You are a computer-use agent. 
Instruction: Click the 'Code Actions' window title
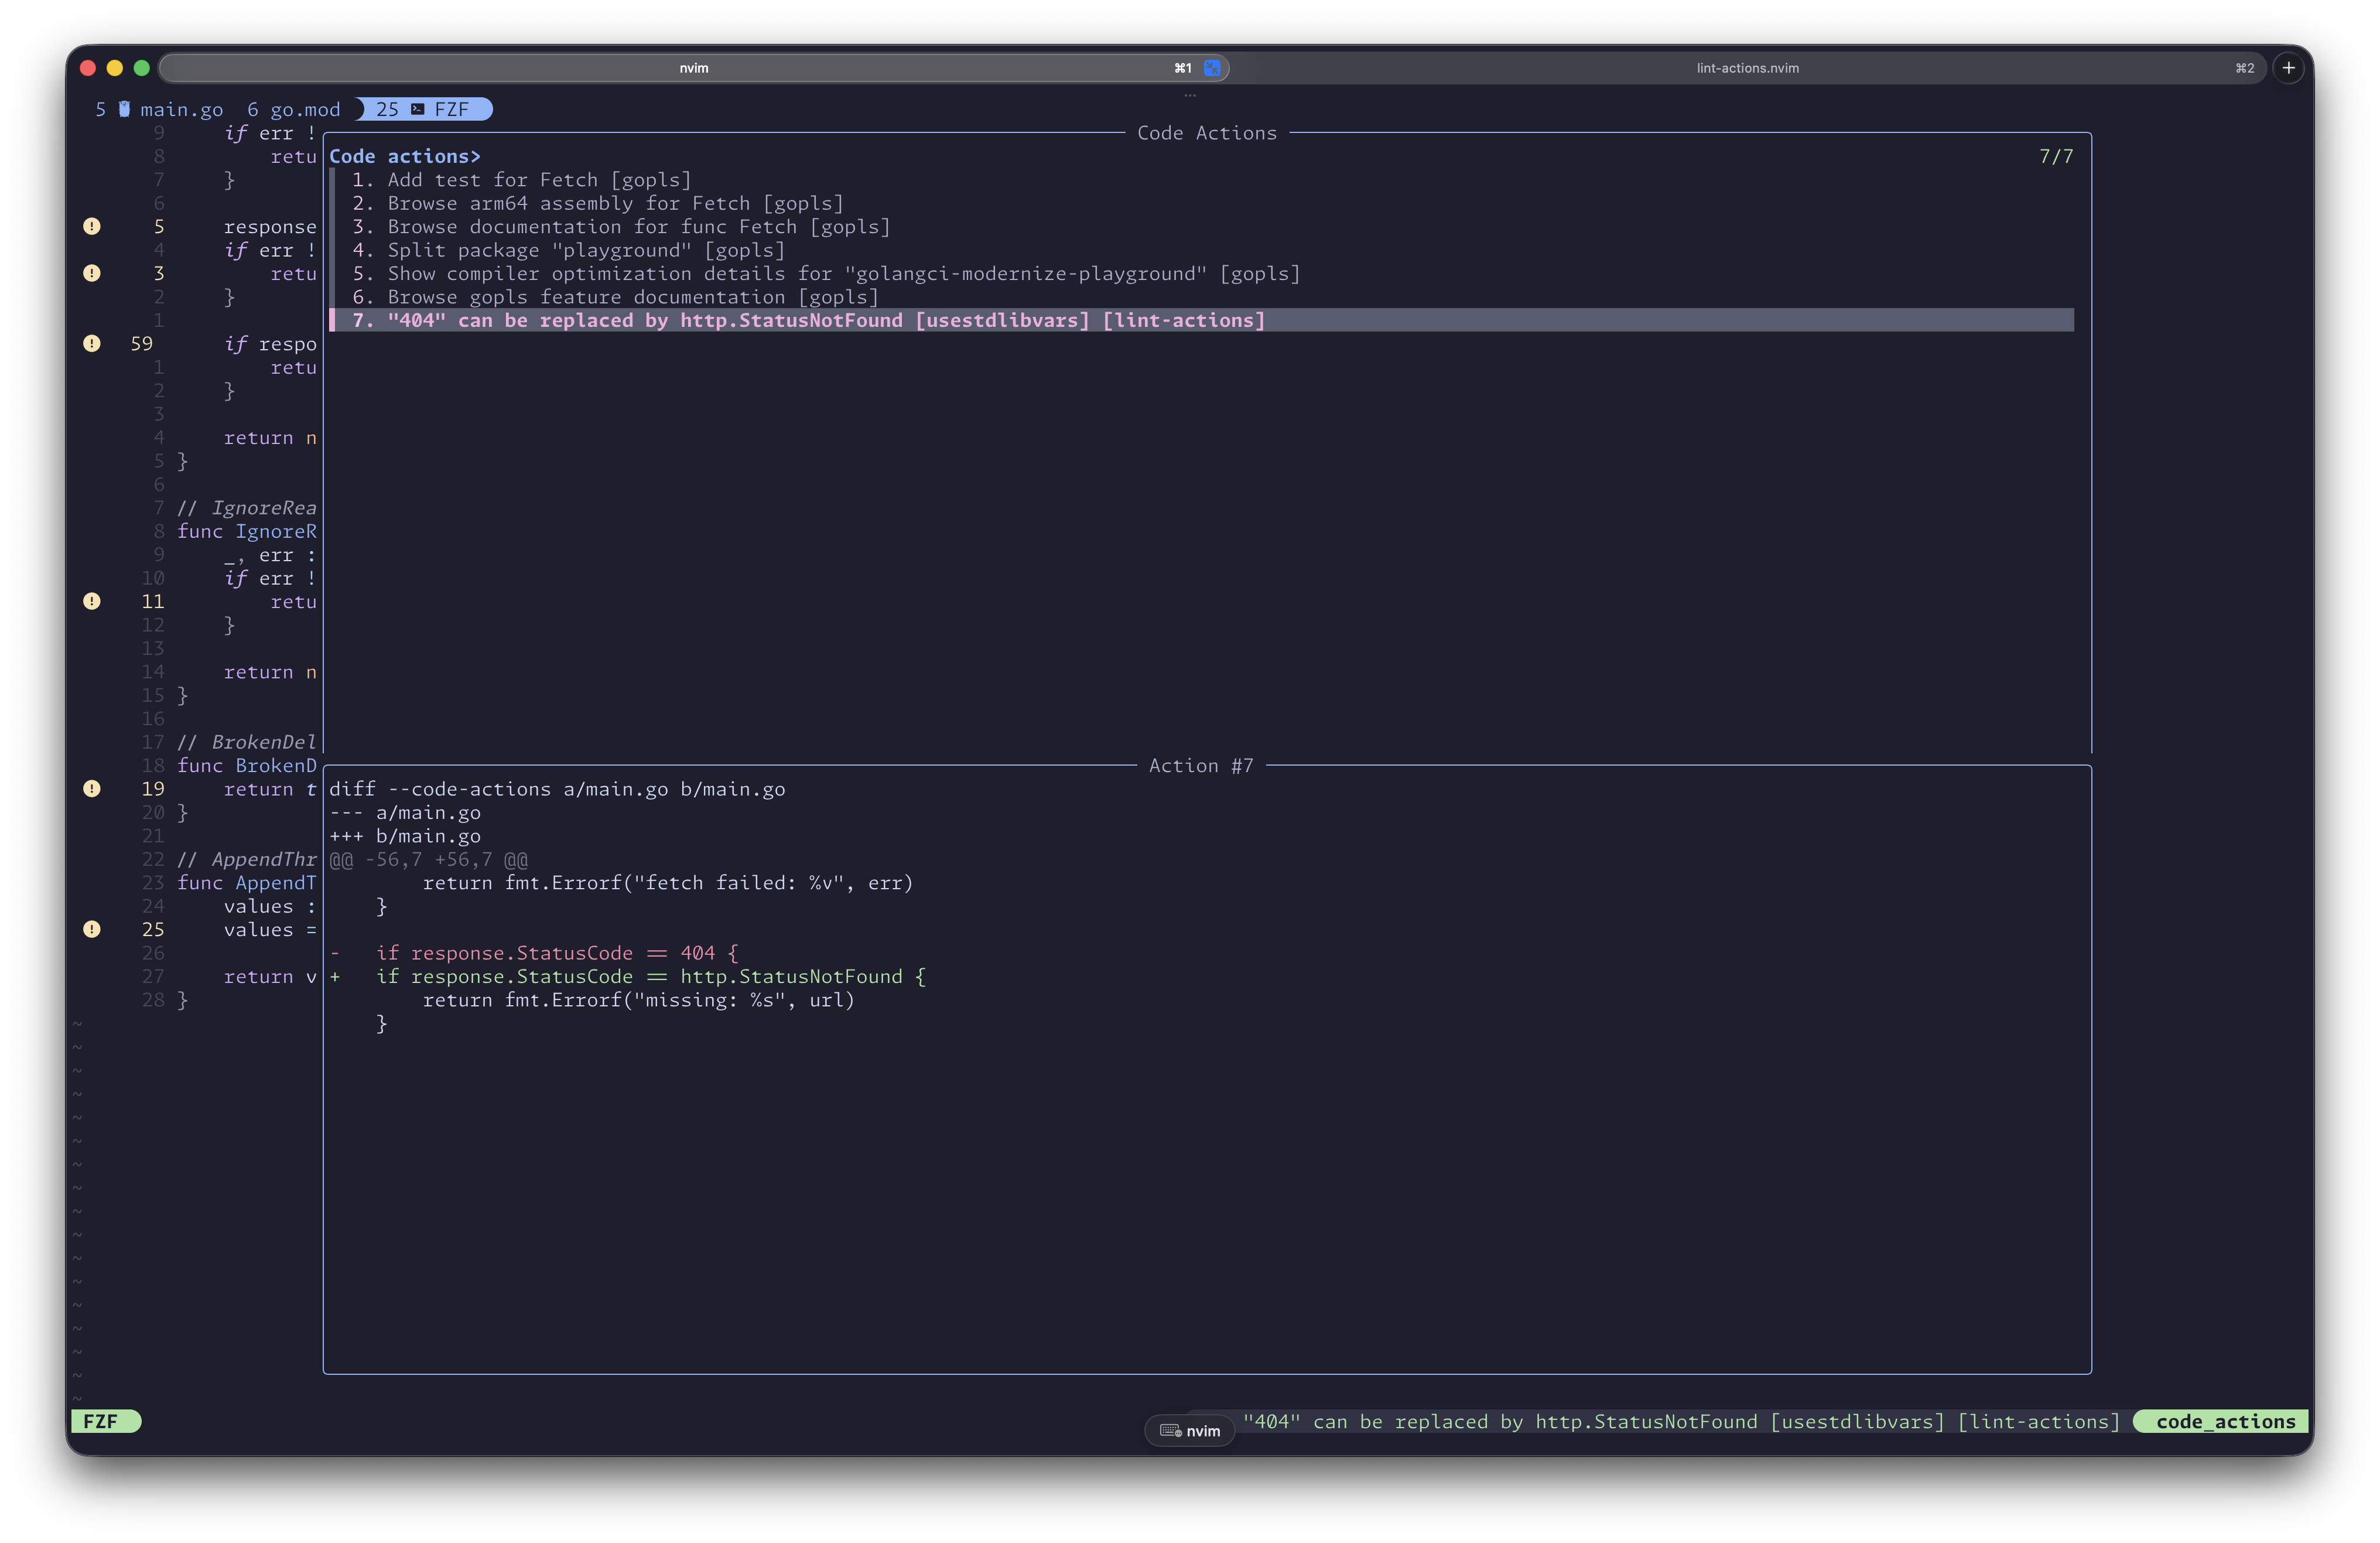pyautogui.click(x=1207, y=133)
